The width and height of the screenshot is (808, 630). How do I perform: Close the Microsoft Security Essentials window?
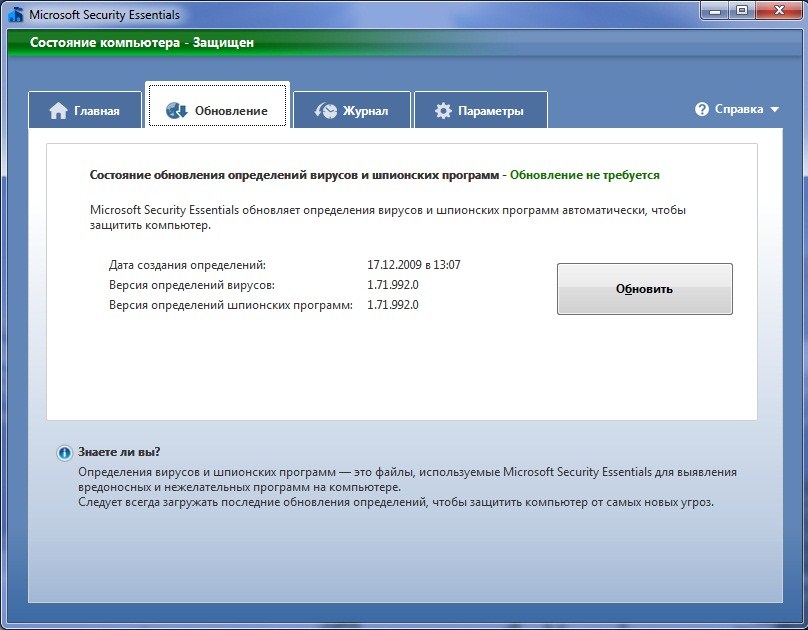[780, 10]
